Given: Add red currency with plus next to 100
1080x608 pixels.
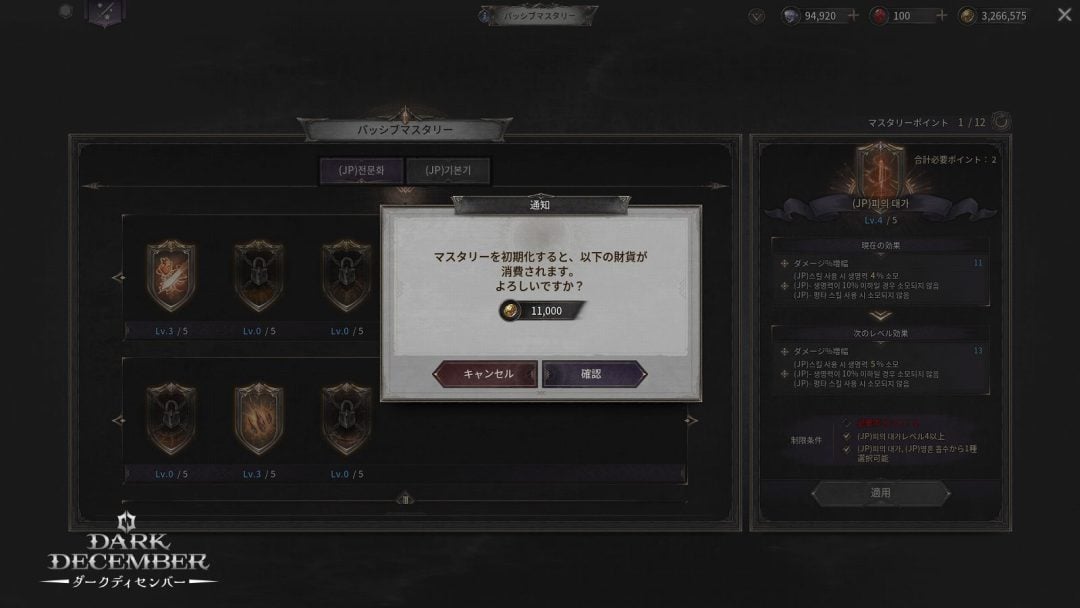Looking at the screenshot, I should (942, 15).
